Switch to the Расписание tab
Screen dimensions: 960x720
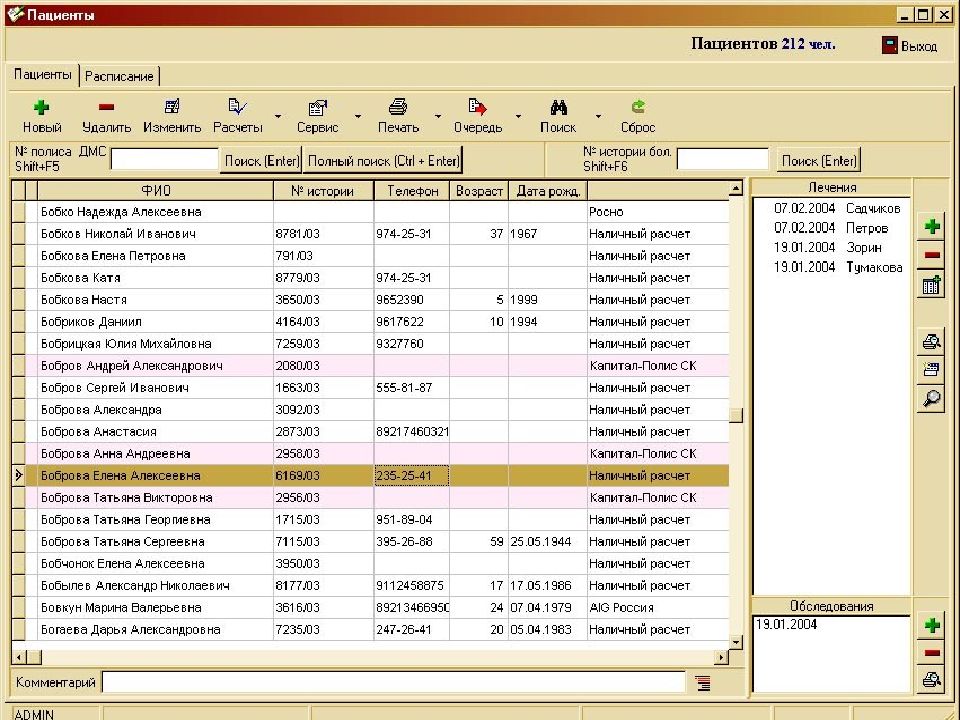[119, 77]
